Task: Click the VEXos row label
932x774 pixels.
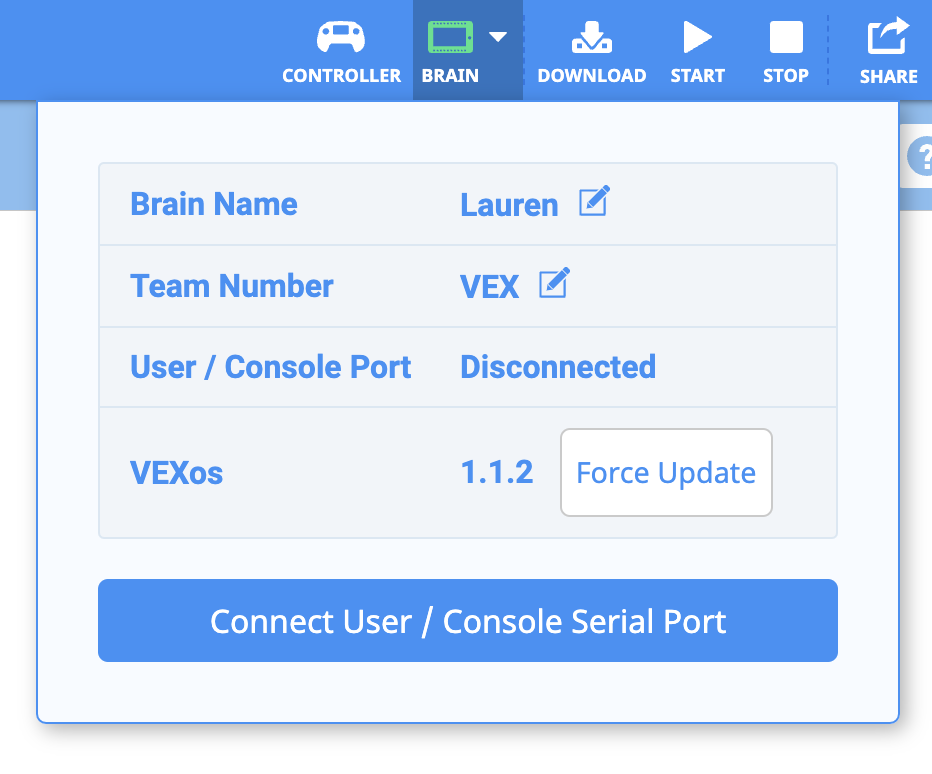Action: [x=176, y=472]
